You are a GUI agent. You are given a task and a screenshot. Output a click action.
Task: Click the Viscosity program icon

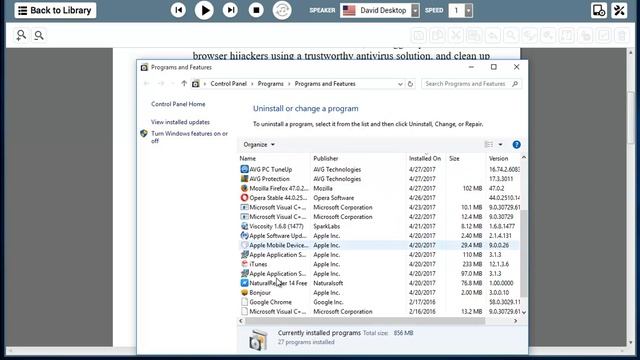tap(244, 226)
